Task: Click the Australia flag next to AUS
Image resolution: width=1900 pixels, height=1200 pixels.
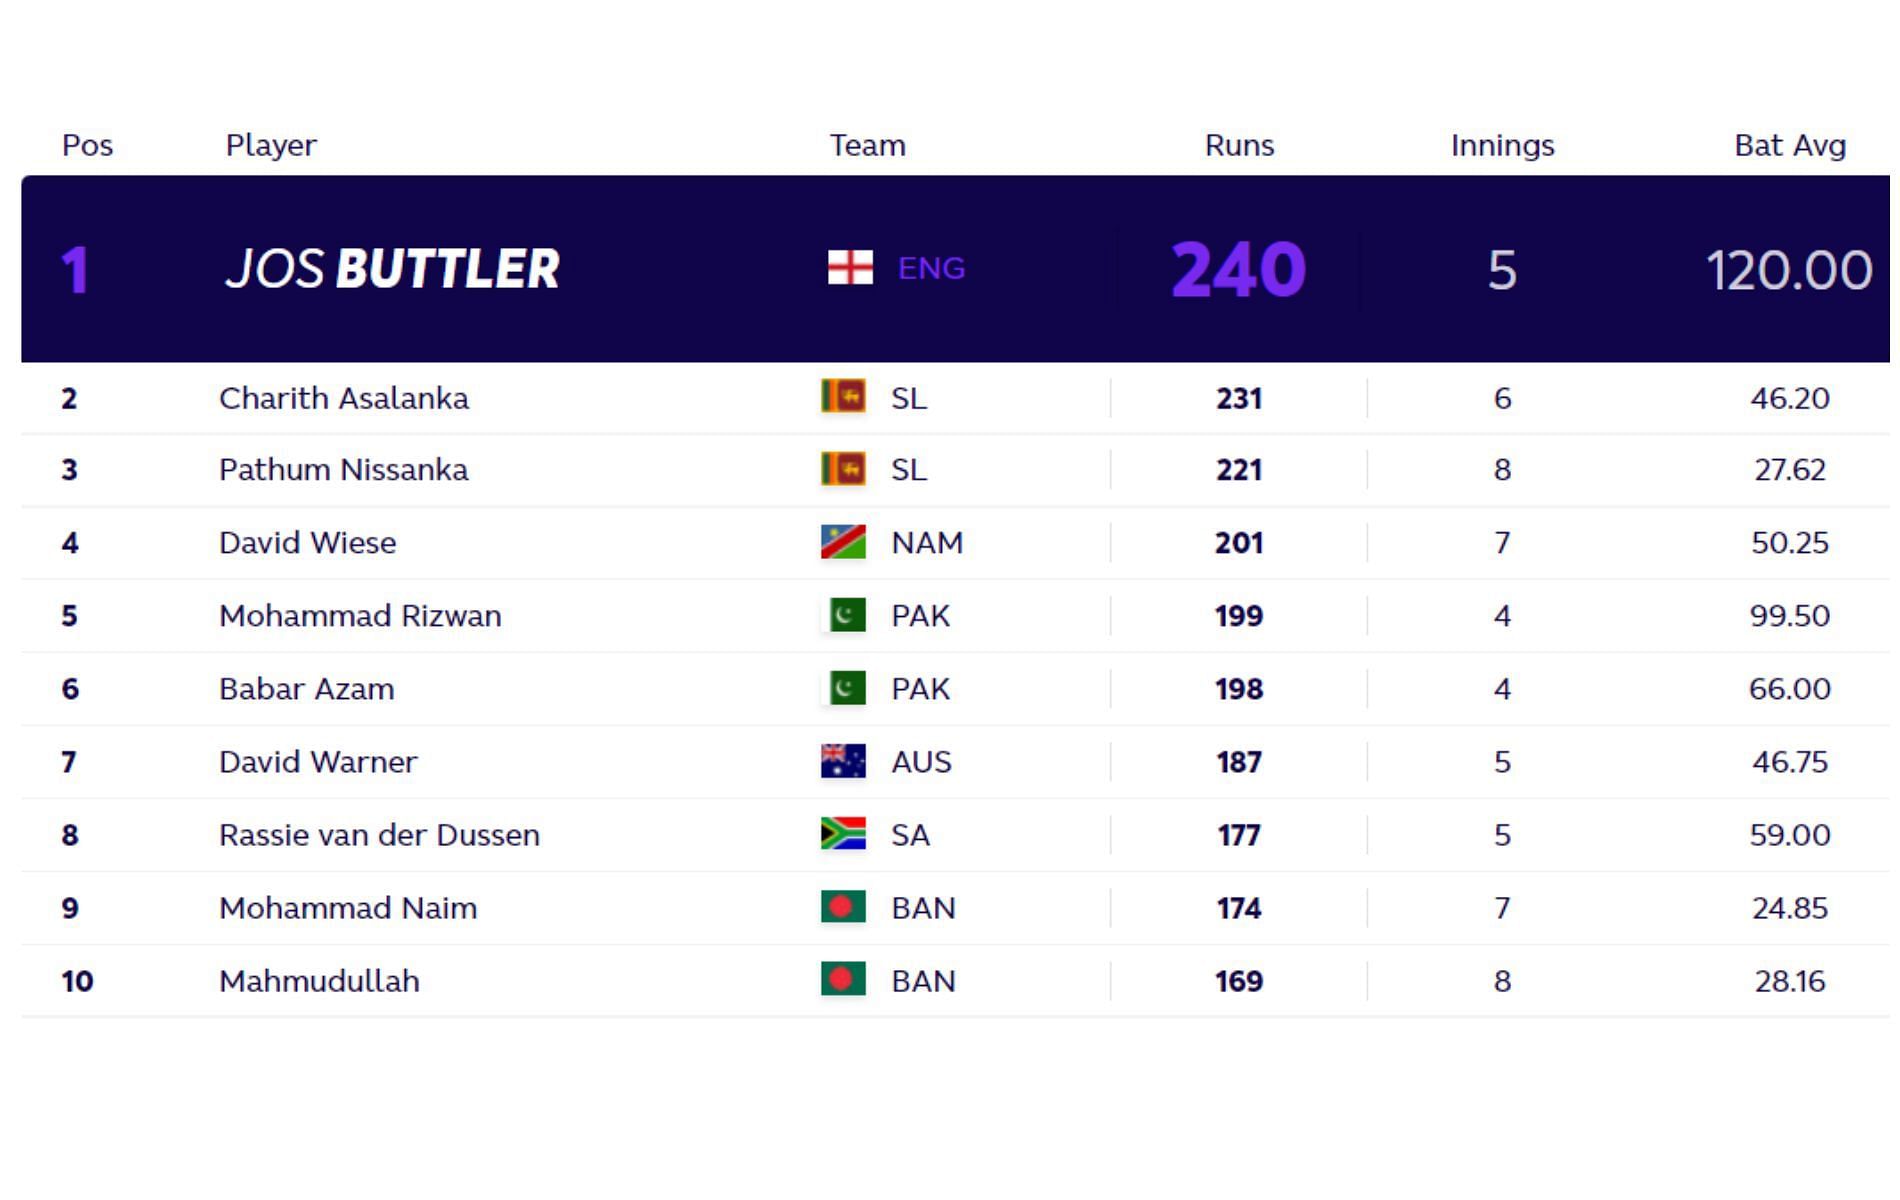Action: [x=843, y=760]
